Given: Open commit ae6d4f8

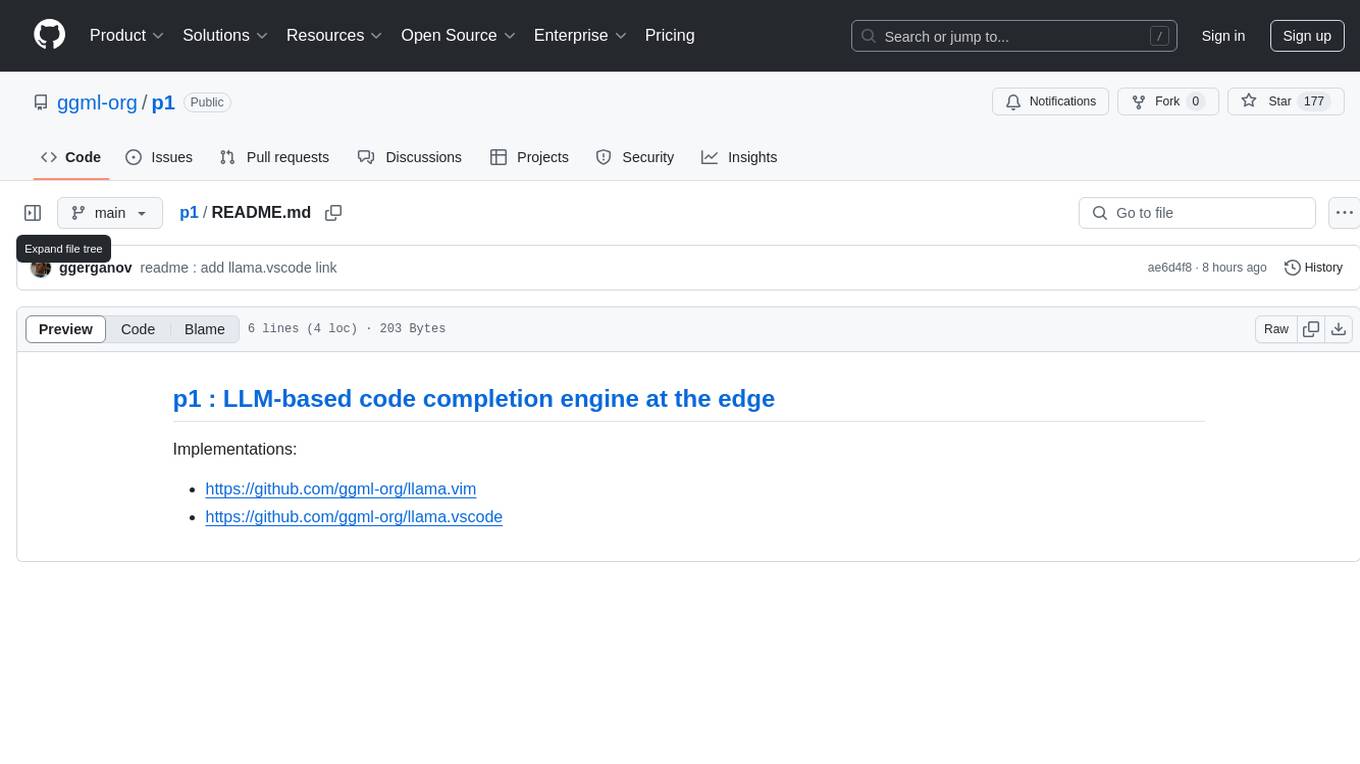Looking at the screenshot, I should 1170,268.
